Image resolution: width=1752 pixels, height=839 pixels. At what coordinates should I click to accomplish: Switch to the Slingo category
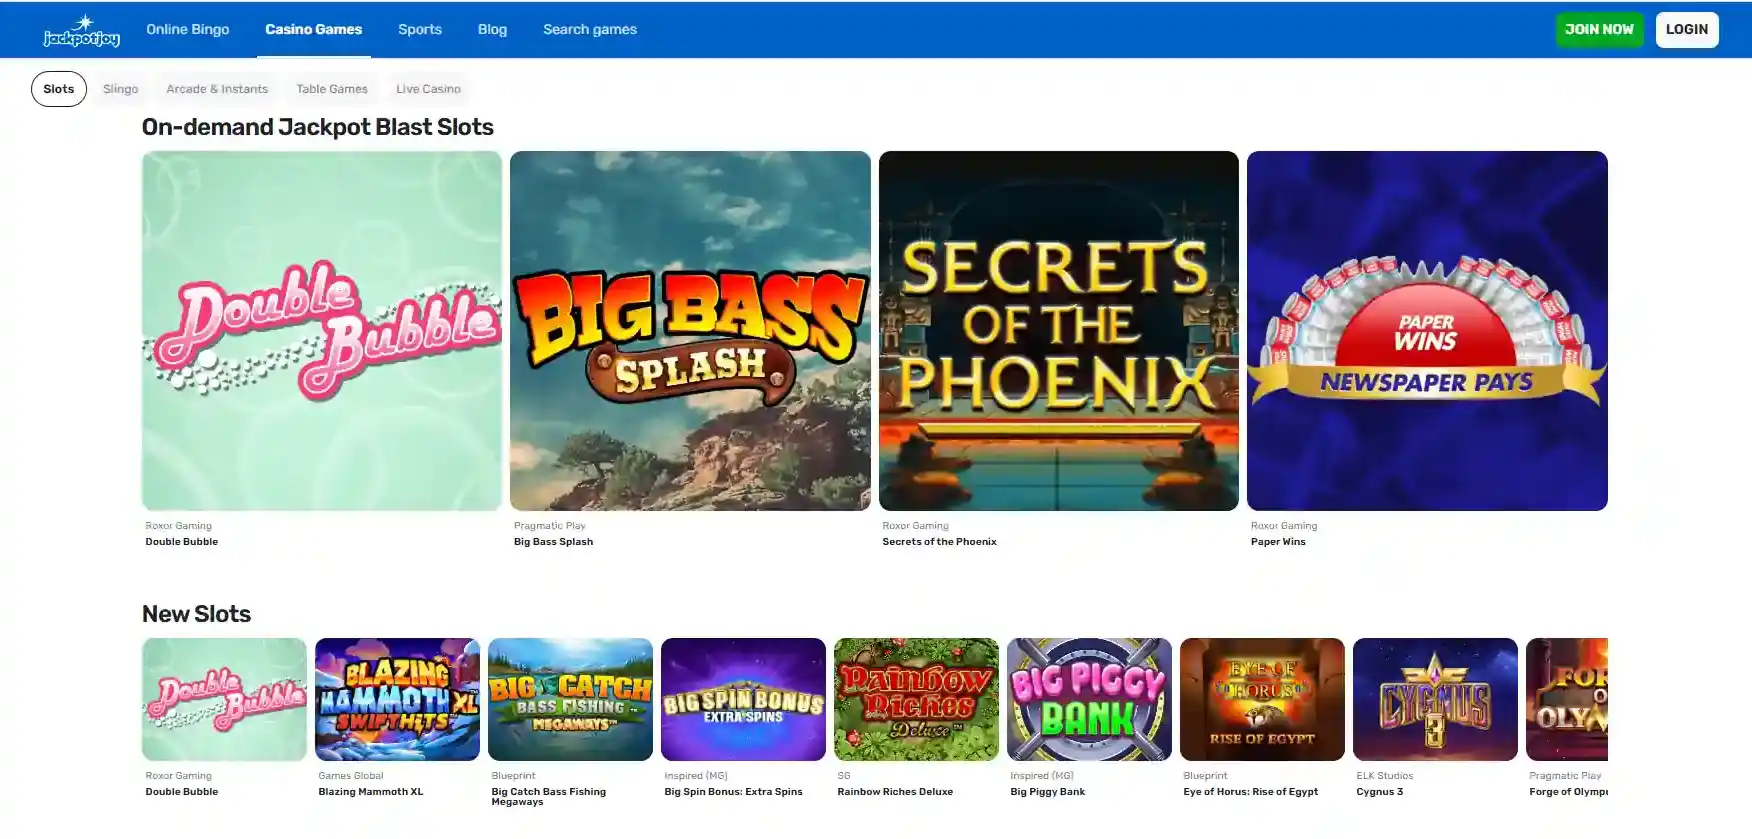point(121,89)
